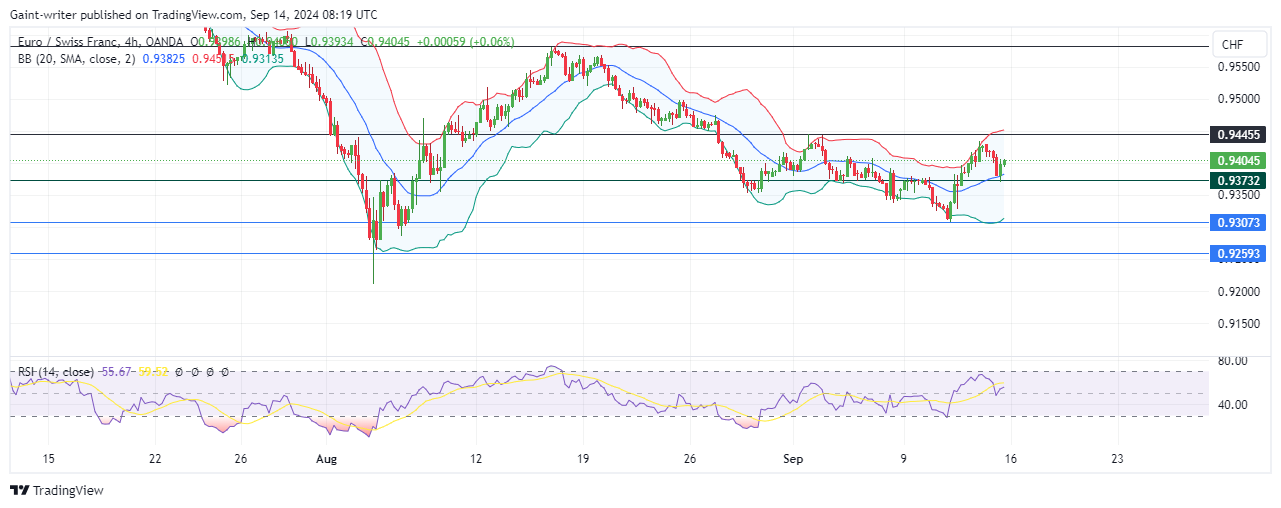The height and width of the screenshot is (508, 1281).
Task: Click the 22 date label on time axis
Action: coord(154,459)
